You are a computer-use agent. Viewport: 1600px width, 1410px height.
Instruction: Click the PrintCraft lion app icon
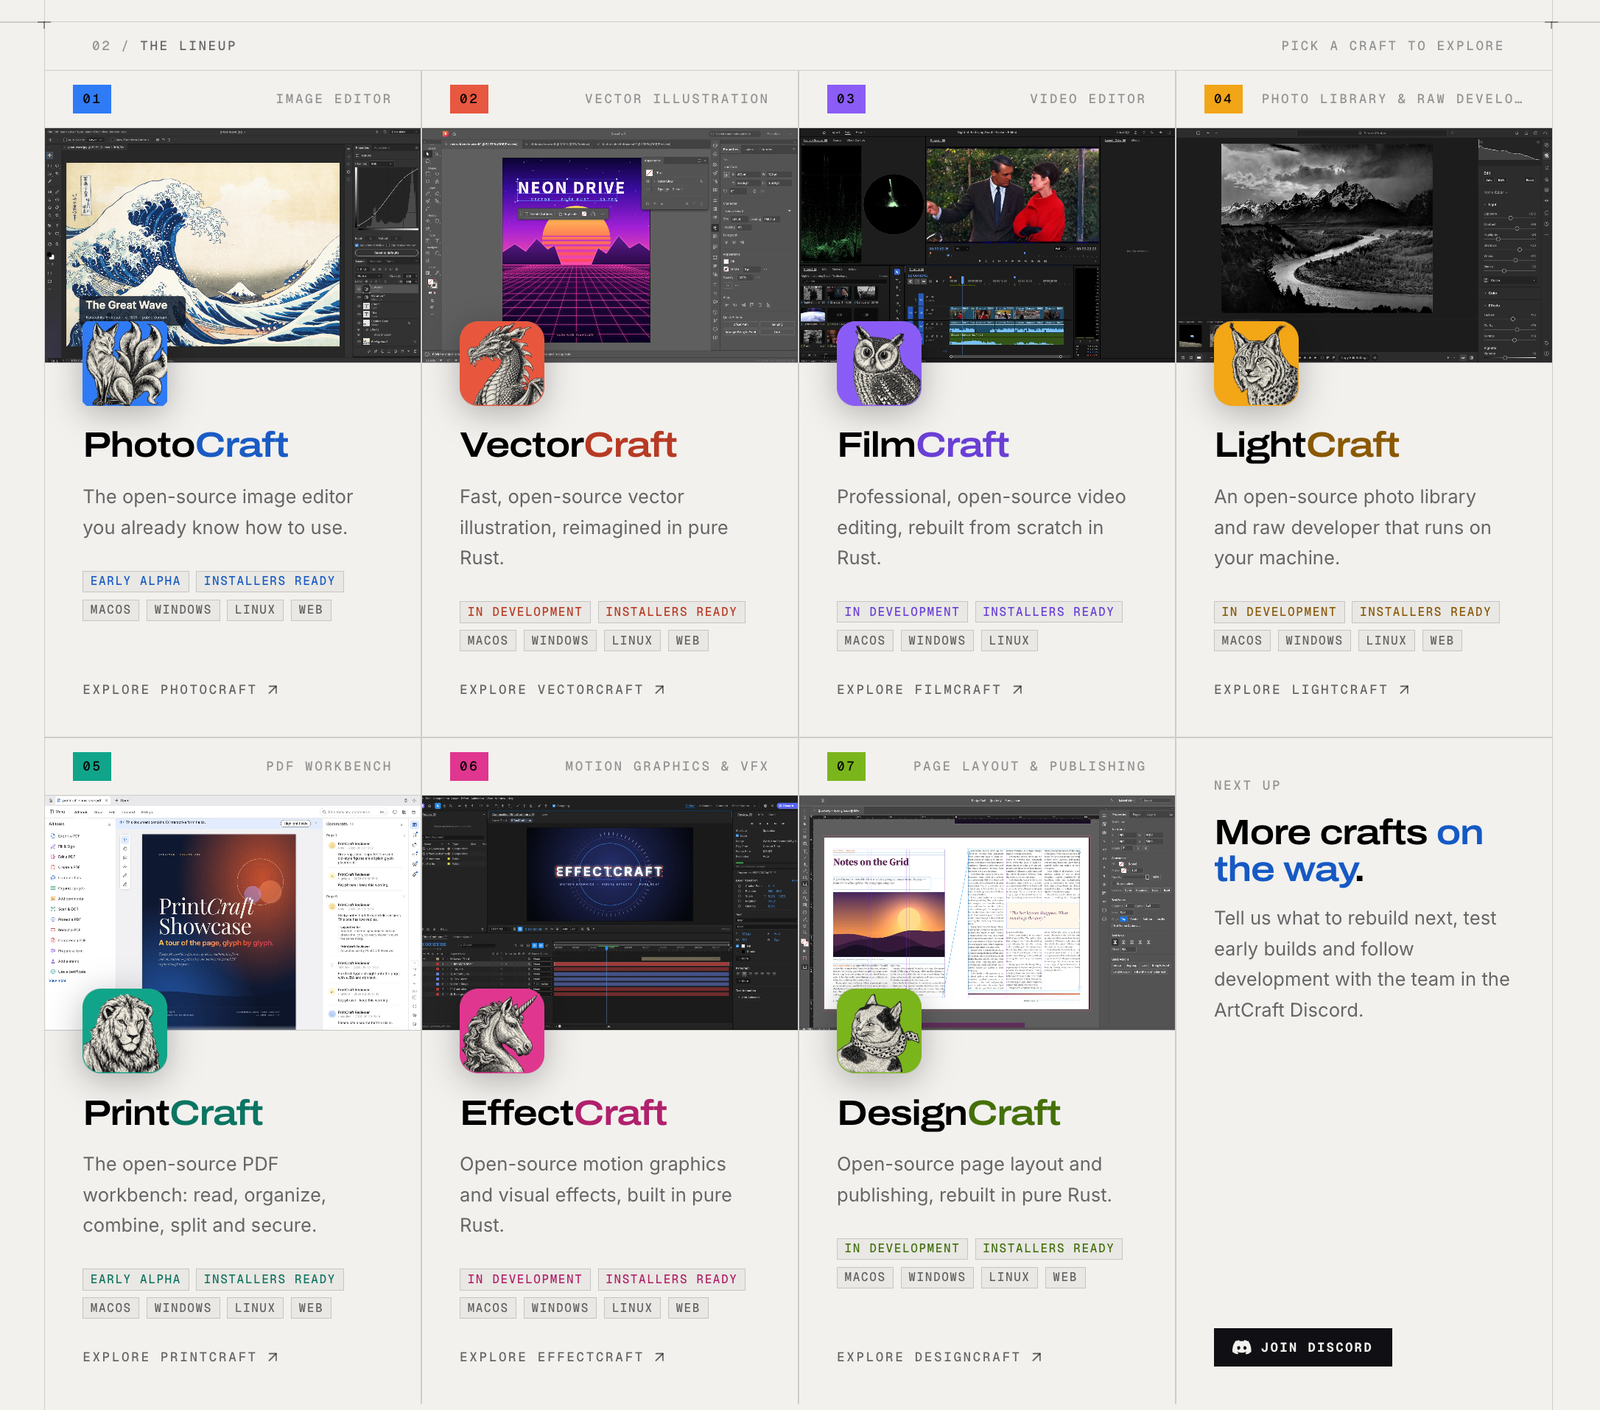click(125, 1031)
